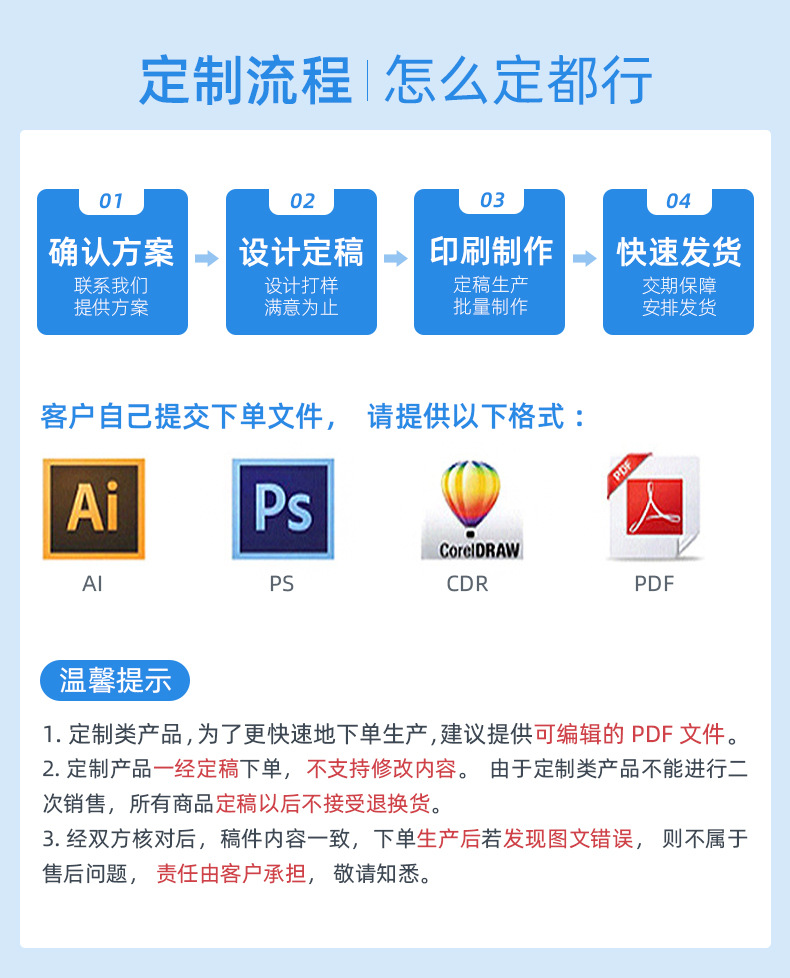Click the 定制流程 title heading

point(246,80)
